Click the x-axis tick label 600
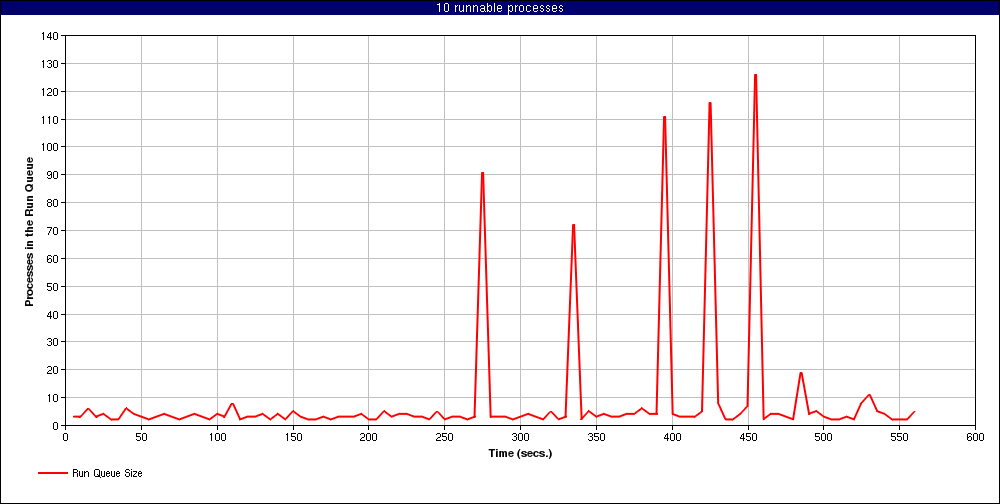This screenshot has width=1000, height=504. (975, 437)
